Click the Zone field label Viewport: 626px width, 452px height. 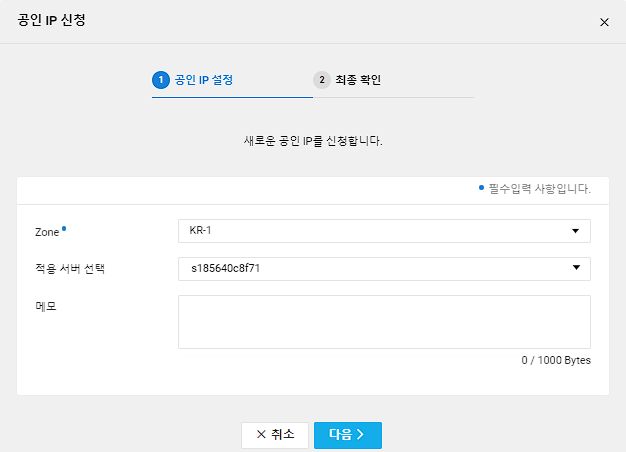pyautogui.click(x=47, y=232)
